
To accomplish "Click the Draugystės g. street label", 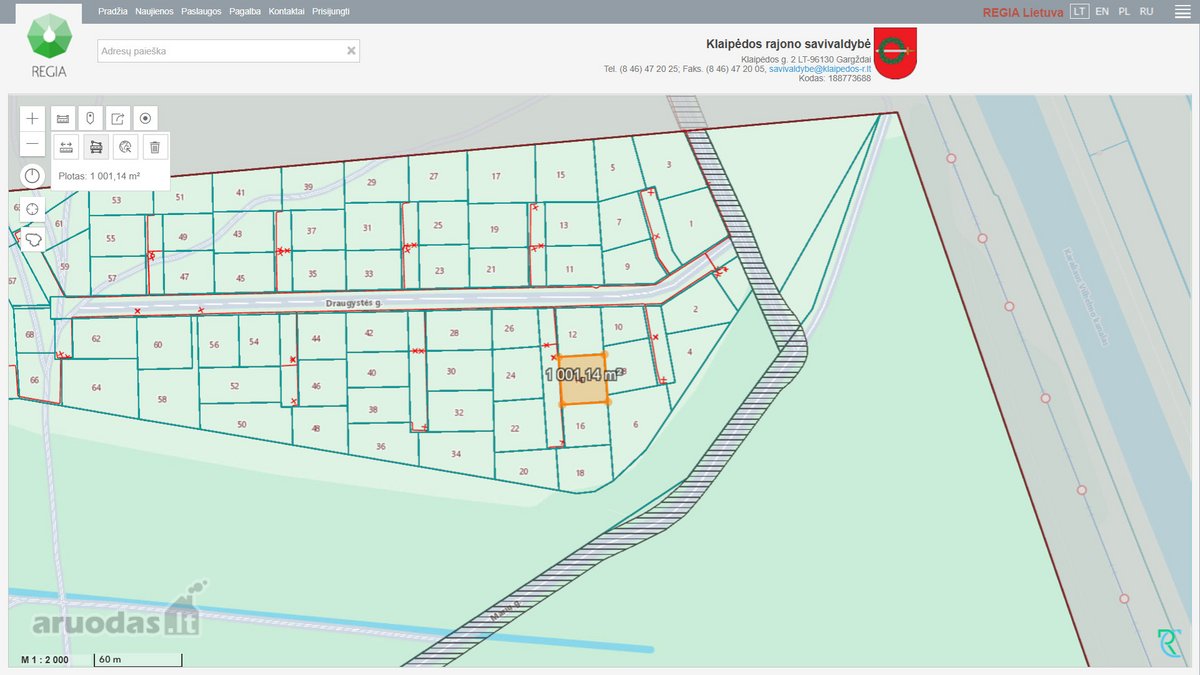I will (x=355, y=301).
